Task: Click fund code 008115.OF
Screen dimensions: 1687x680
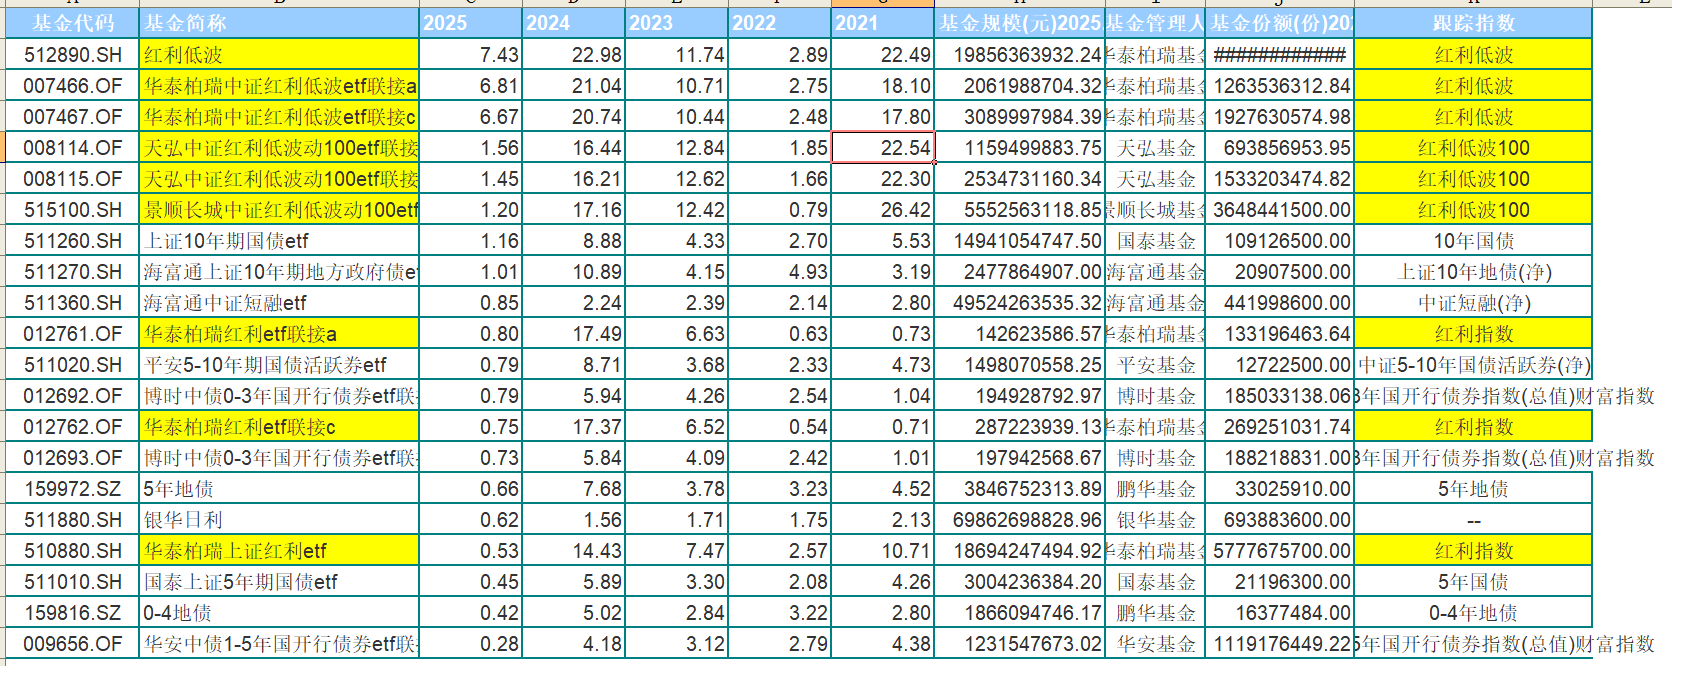Action: 72,179
